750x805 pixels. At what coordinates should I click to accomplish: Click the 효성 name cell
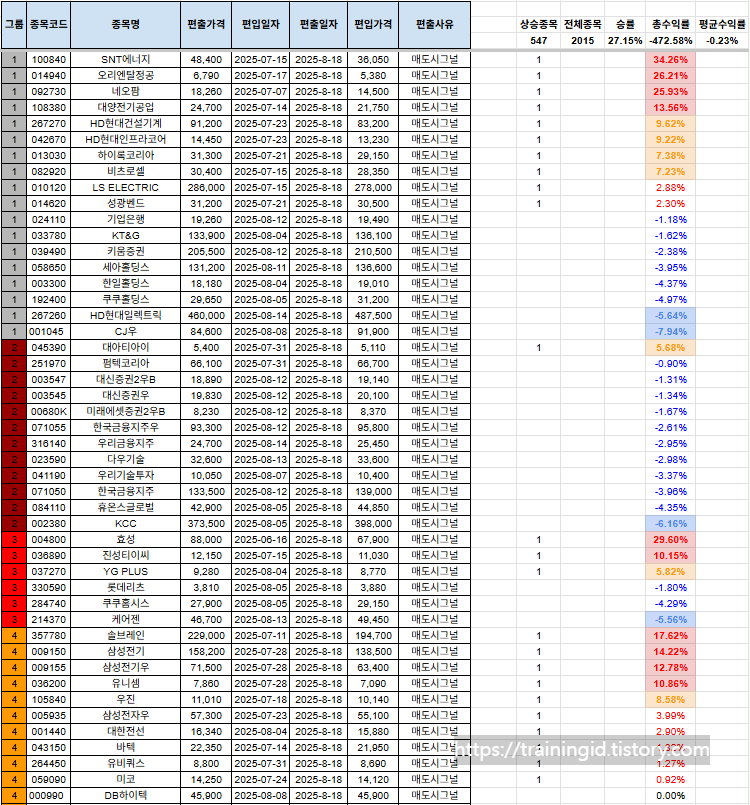125,540
